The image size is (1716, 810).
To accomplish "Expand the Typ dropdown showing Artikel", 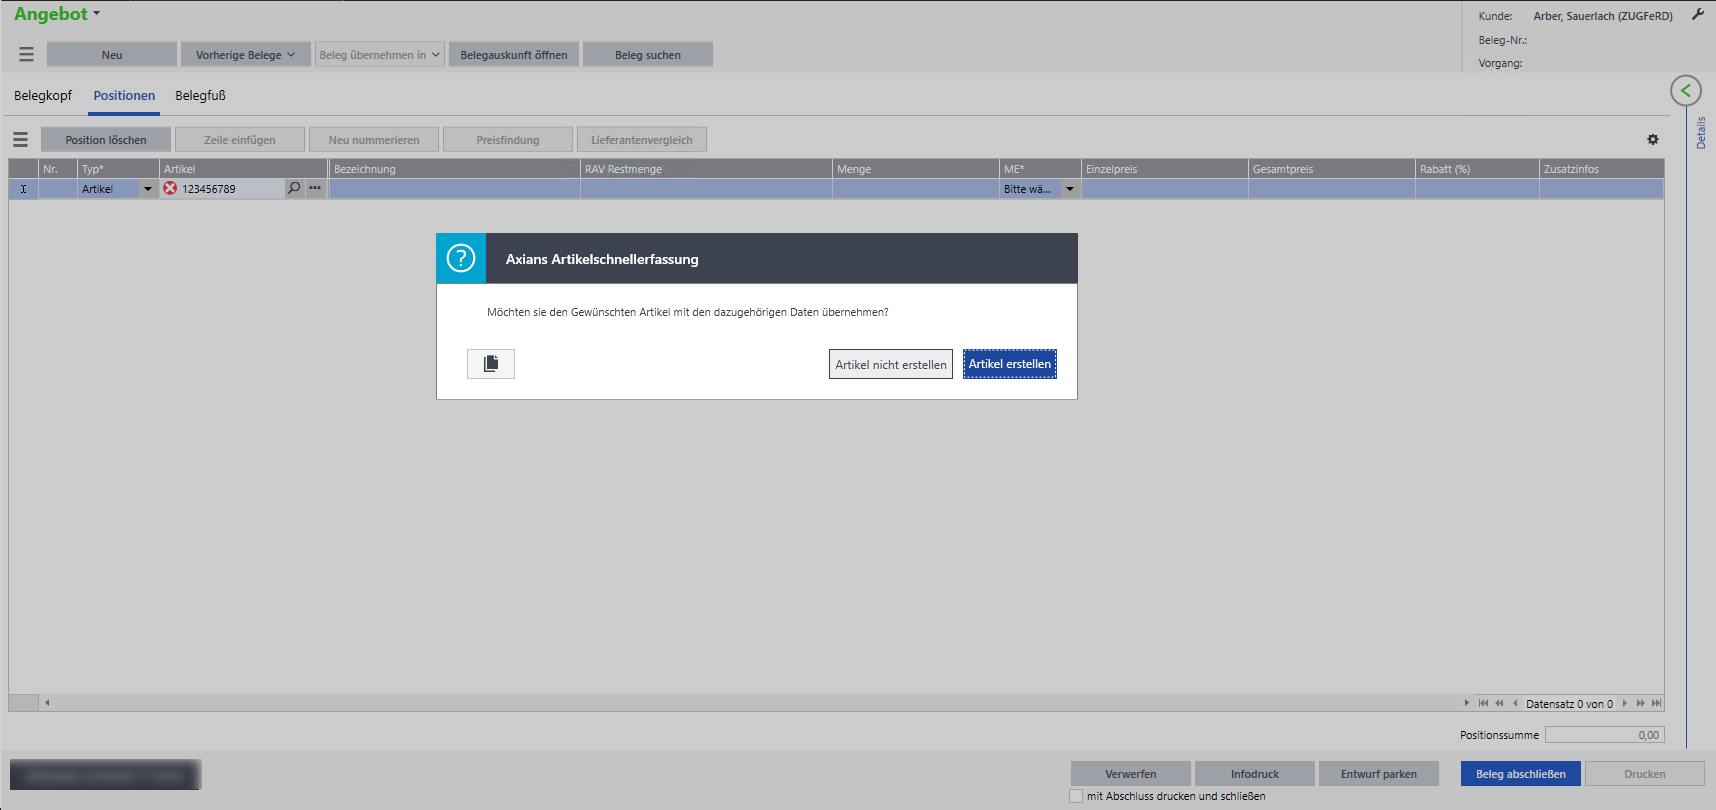I will (x=148, y=189).
